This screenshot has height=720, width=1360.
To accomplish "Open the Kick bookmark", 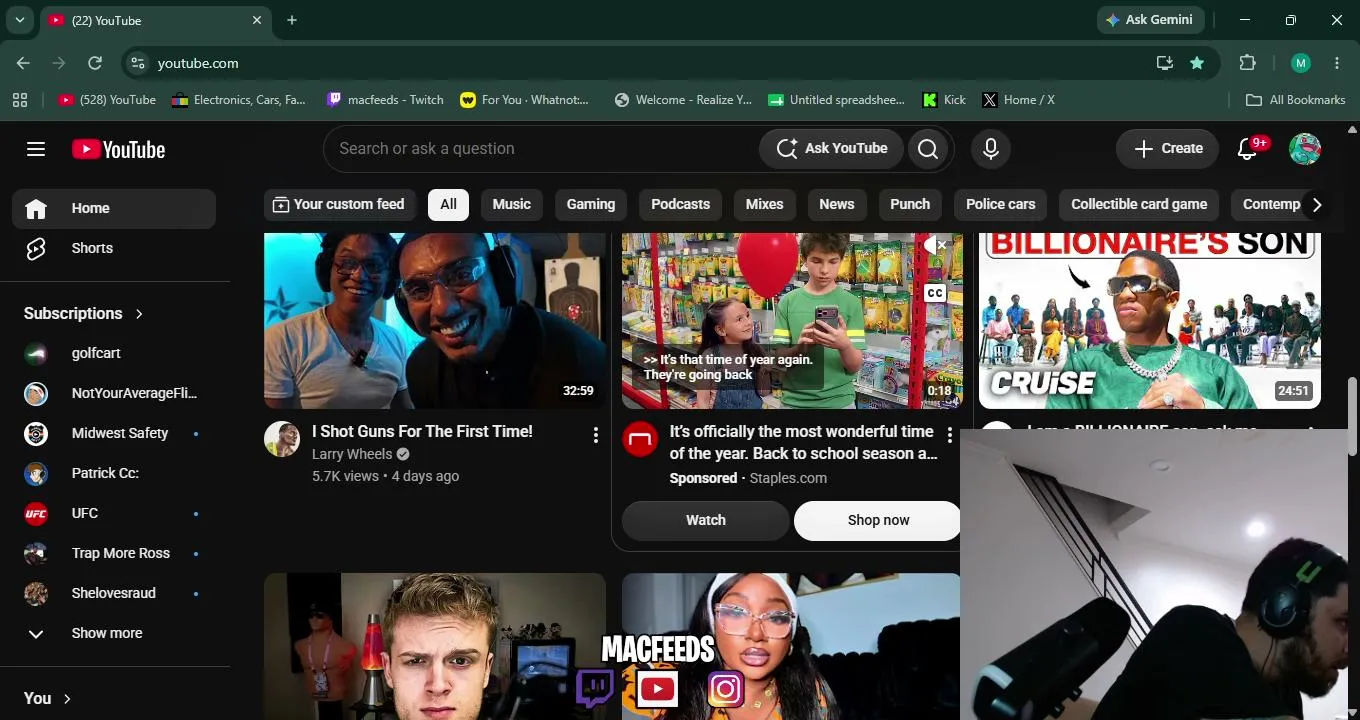I will (944, 100).
